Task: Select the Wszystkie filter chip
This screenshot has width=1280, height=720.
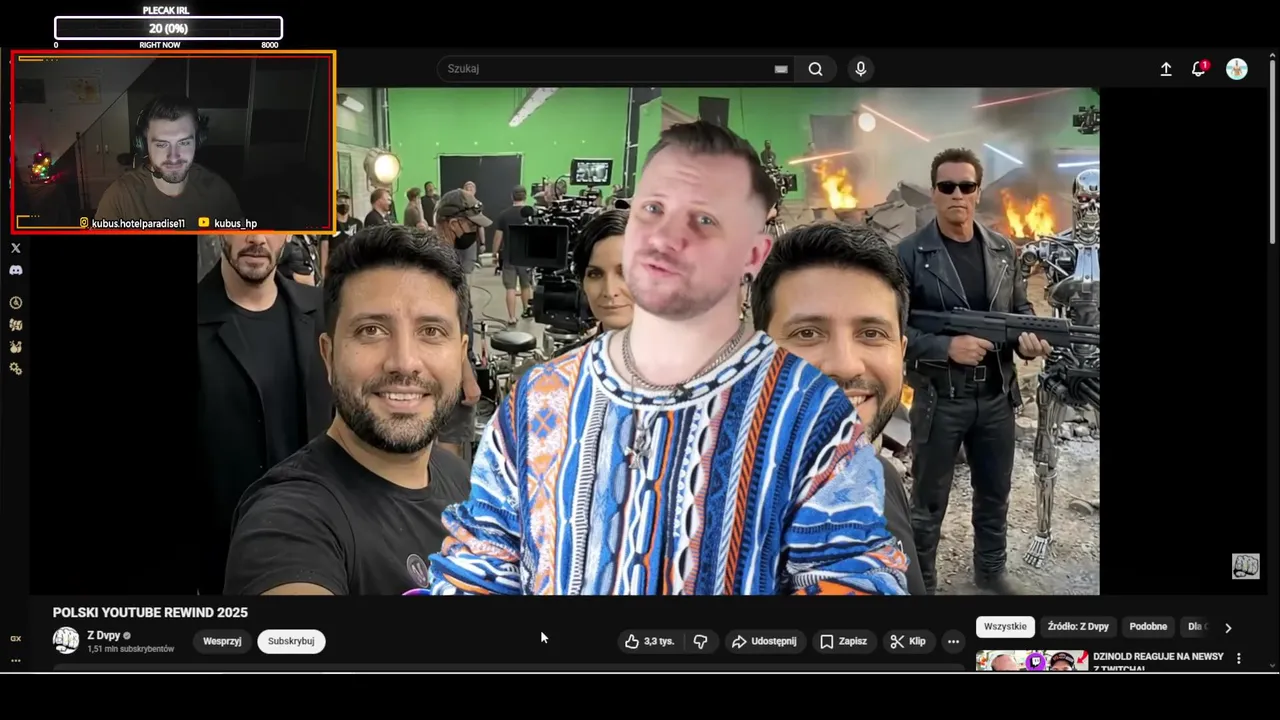Action: (x=1005, y=627)
